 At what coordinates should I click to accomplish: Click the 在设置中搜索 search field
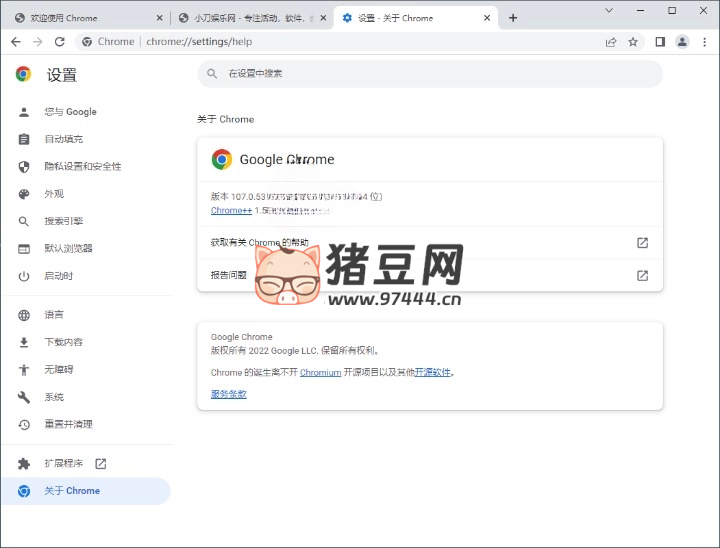pyautogui.click(x=430, y=73)
